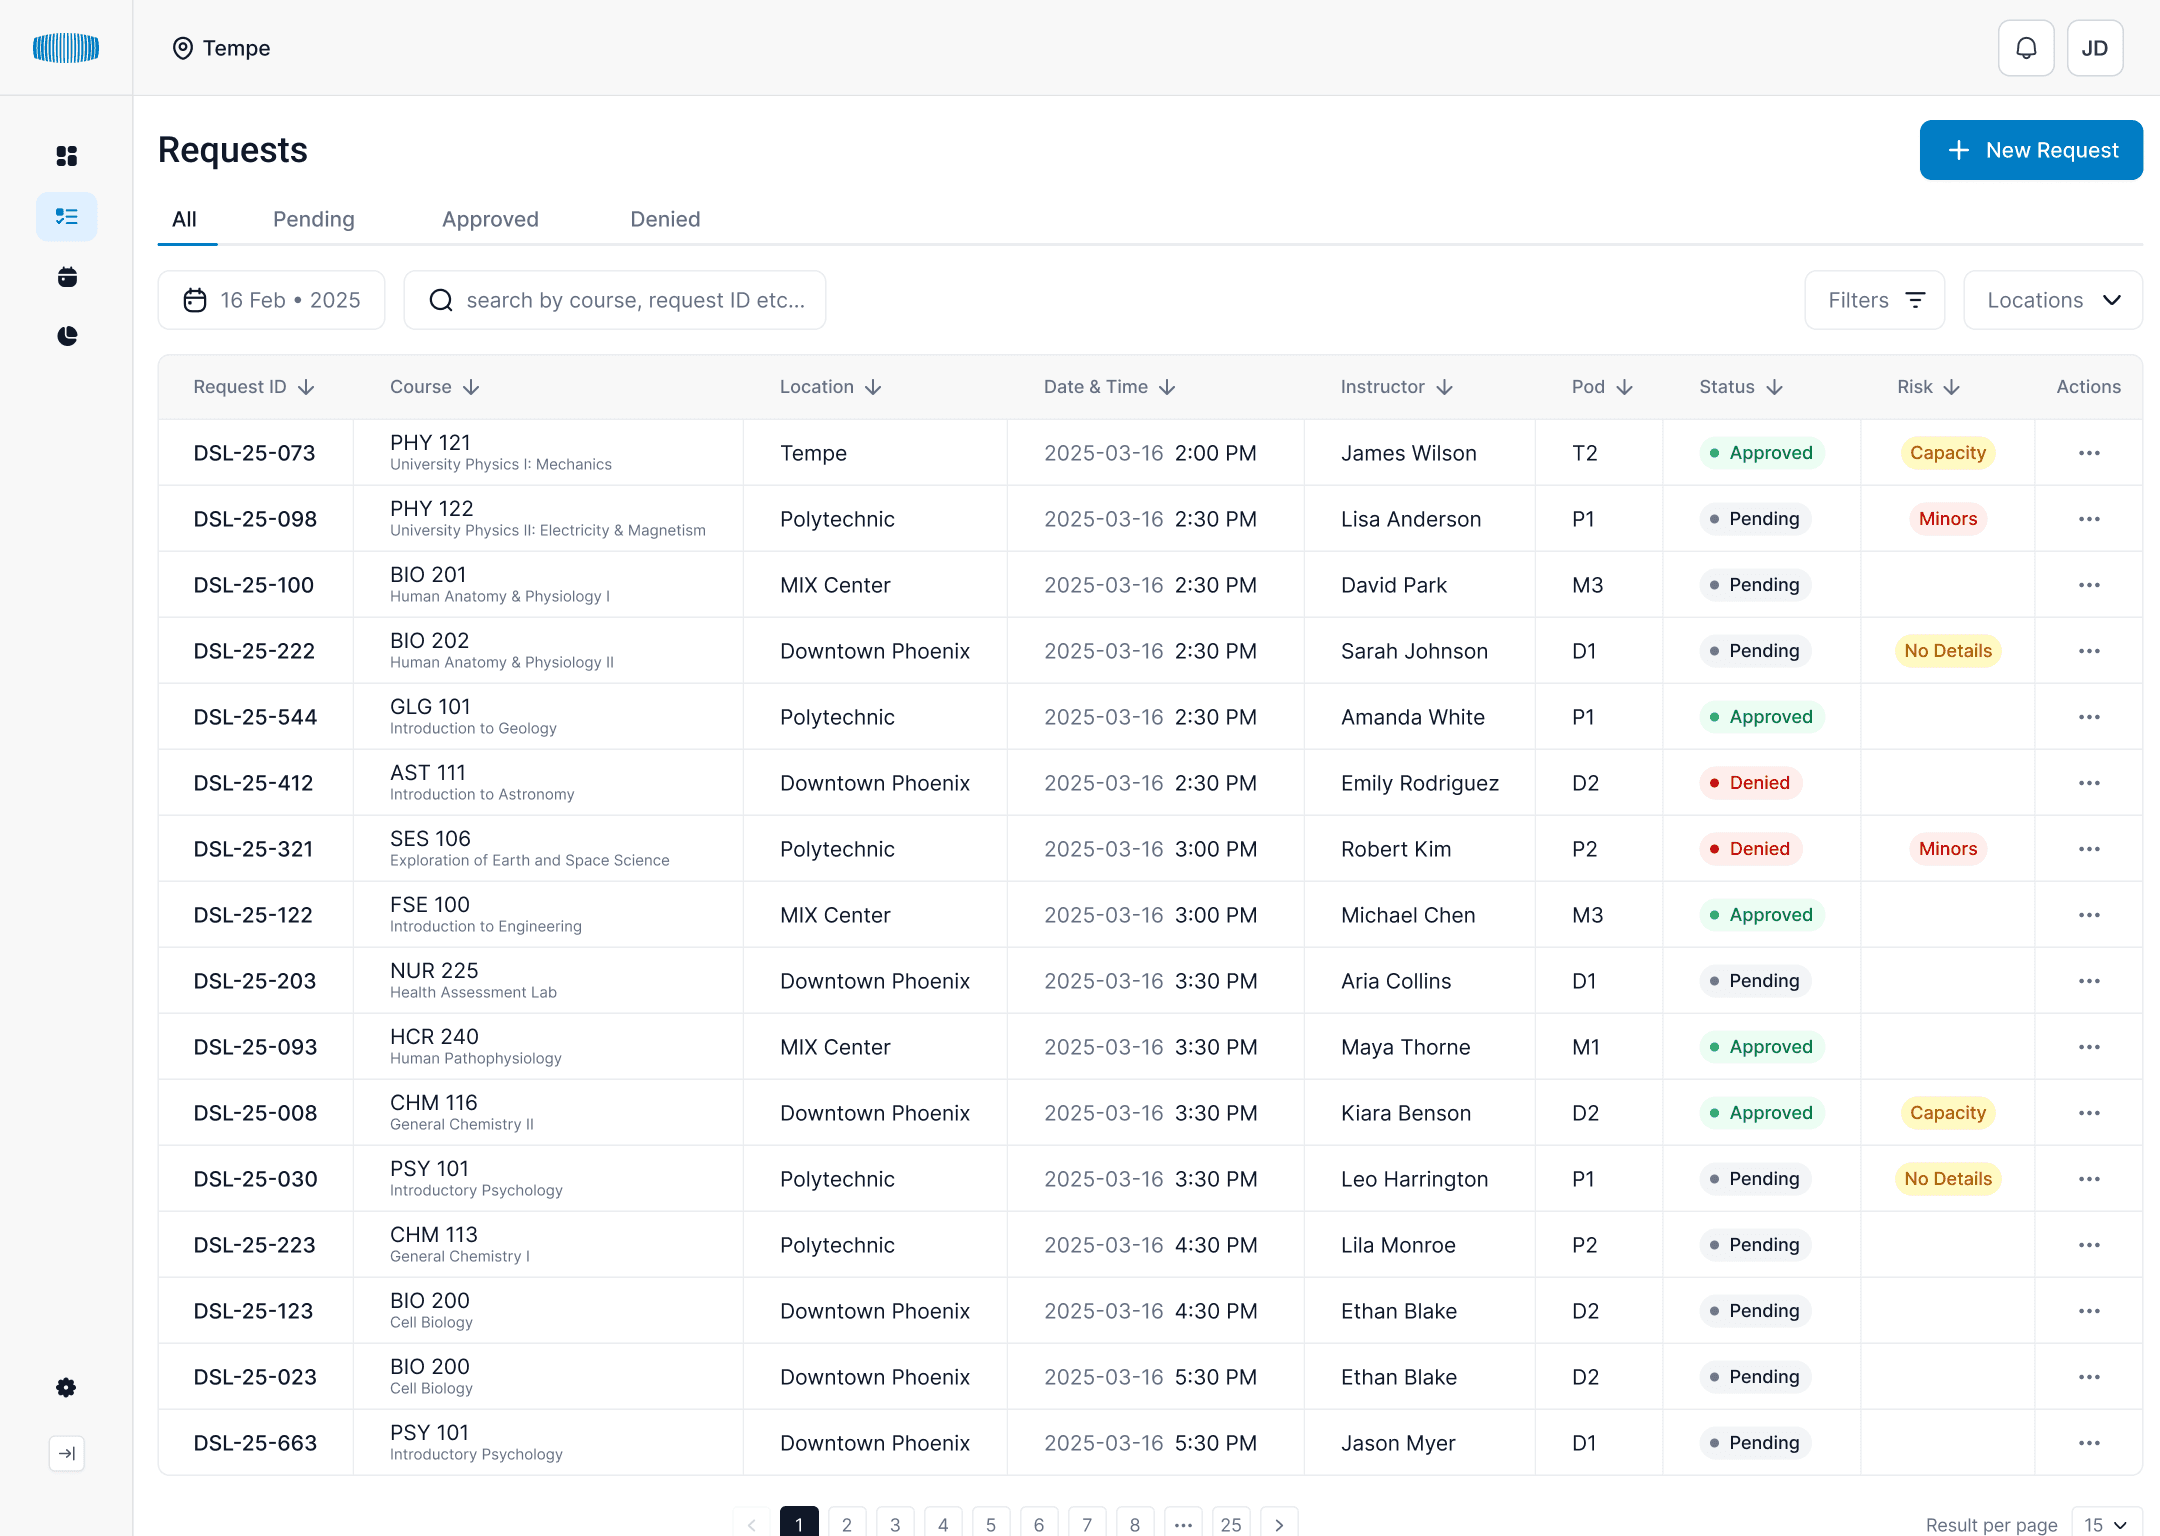The height and width of the screenshot is (1536, 2160).
Task: Open the pie chart reports icon
Action: 66,336
